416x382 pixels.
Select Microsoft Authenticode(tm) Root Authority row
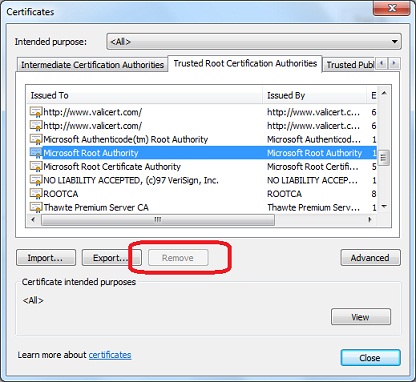coord(202,139)
